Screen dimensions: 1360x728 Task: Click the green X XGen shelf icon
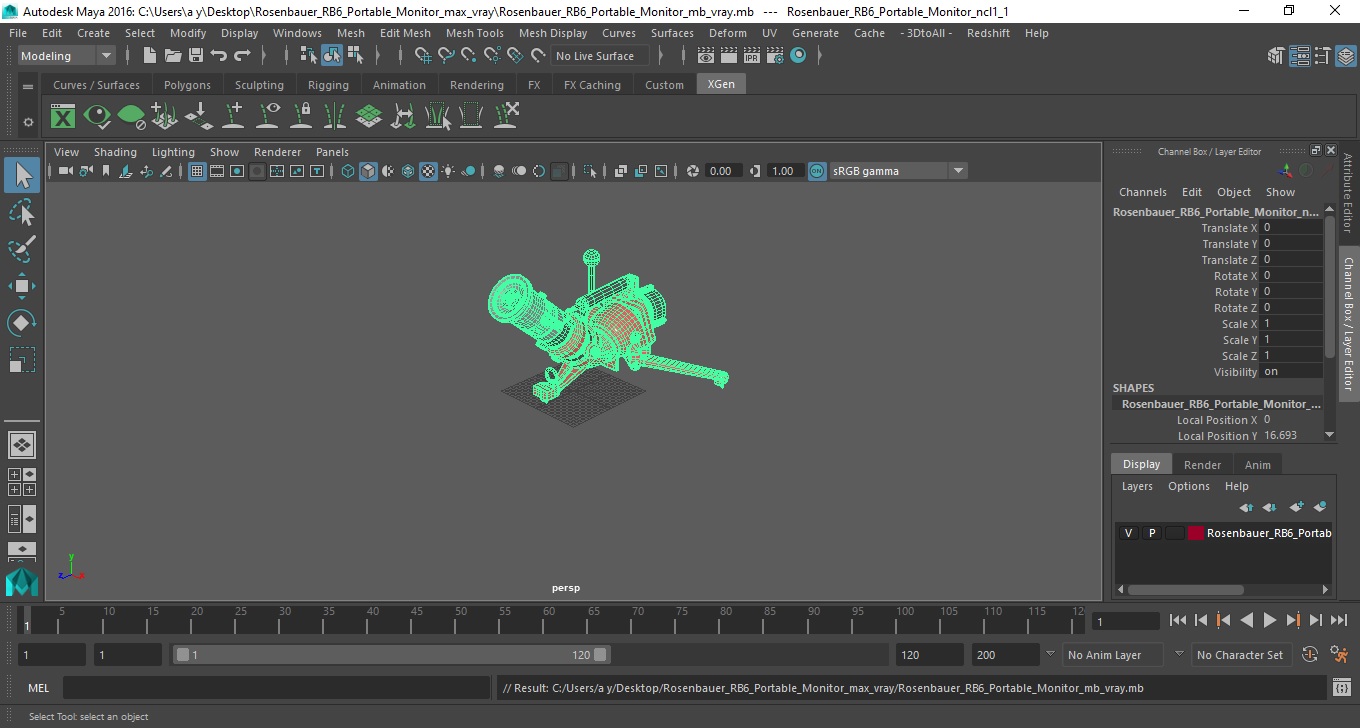[63, 117]
